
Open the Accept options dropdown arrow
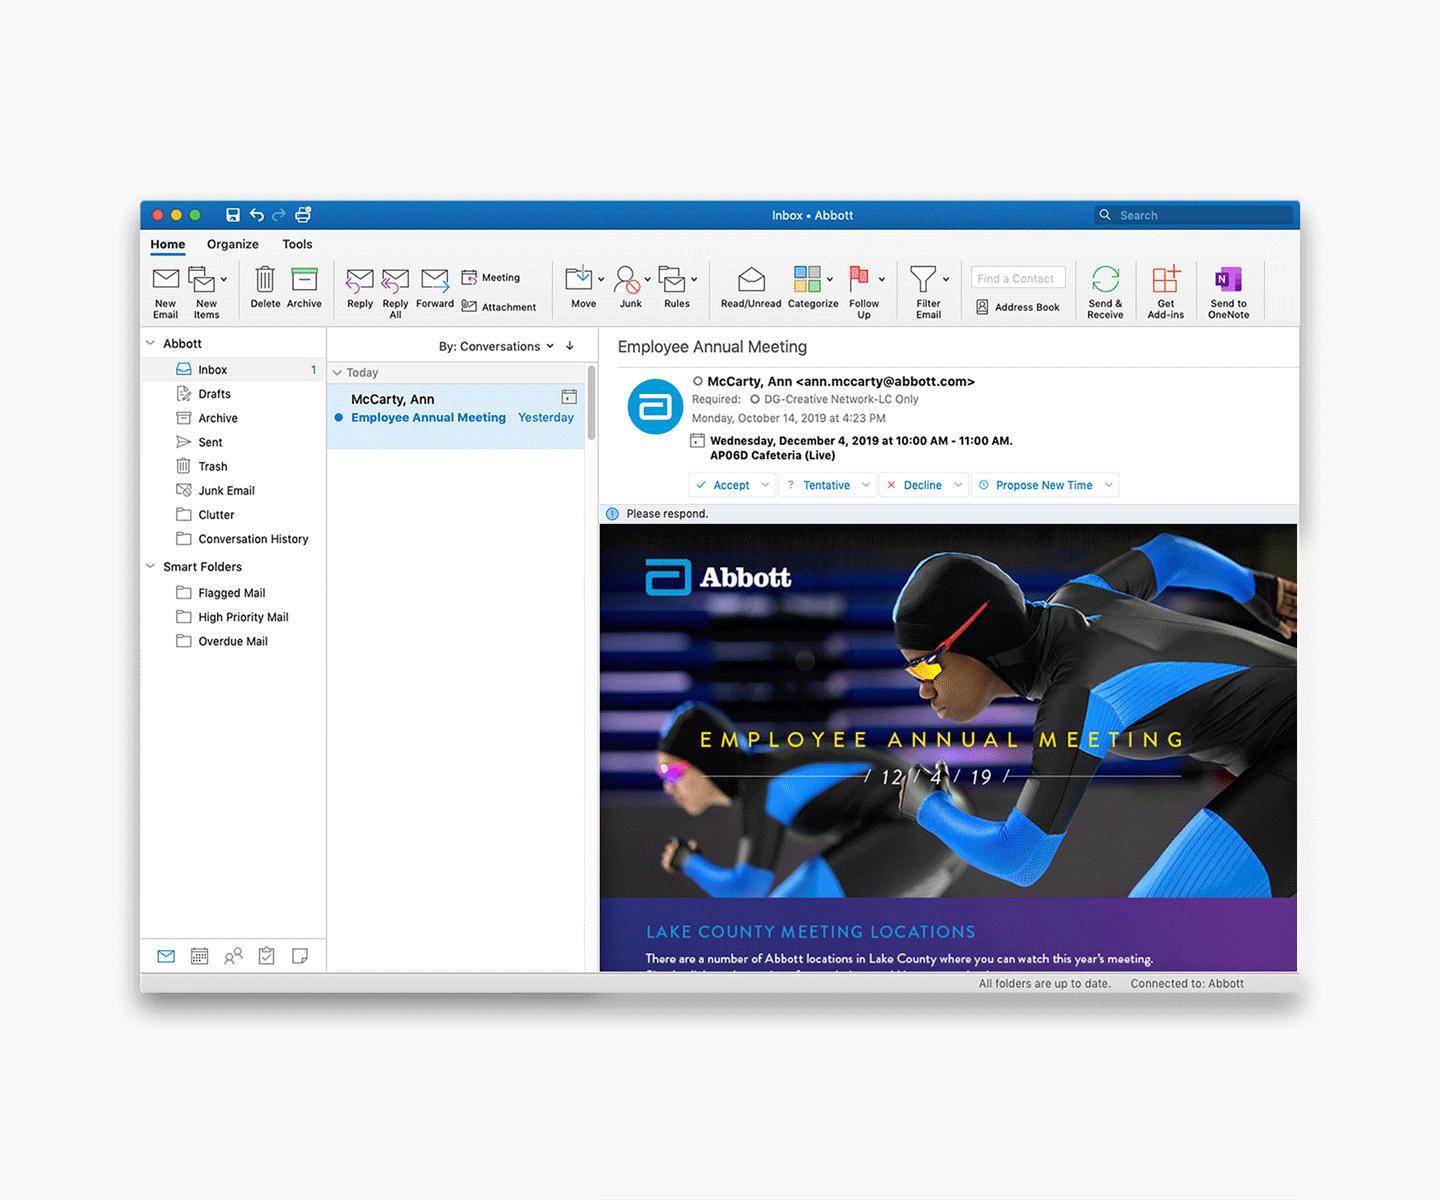point(765,485)
